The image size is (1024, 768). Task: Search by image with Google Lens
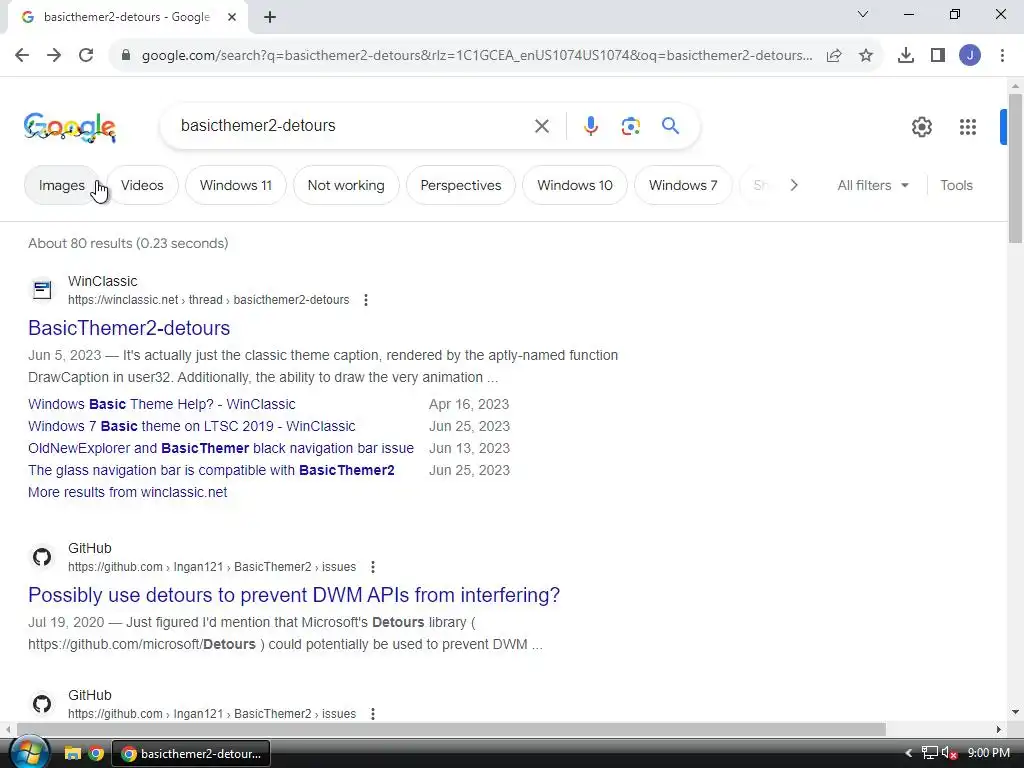[631, 126]
